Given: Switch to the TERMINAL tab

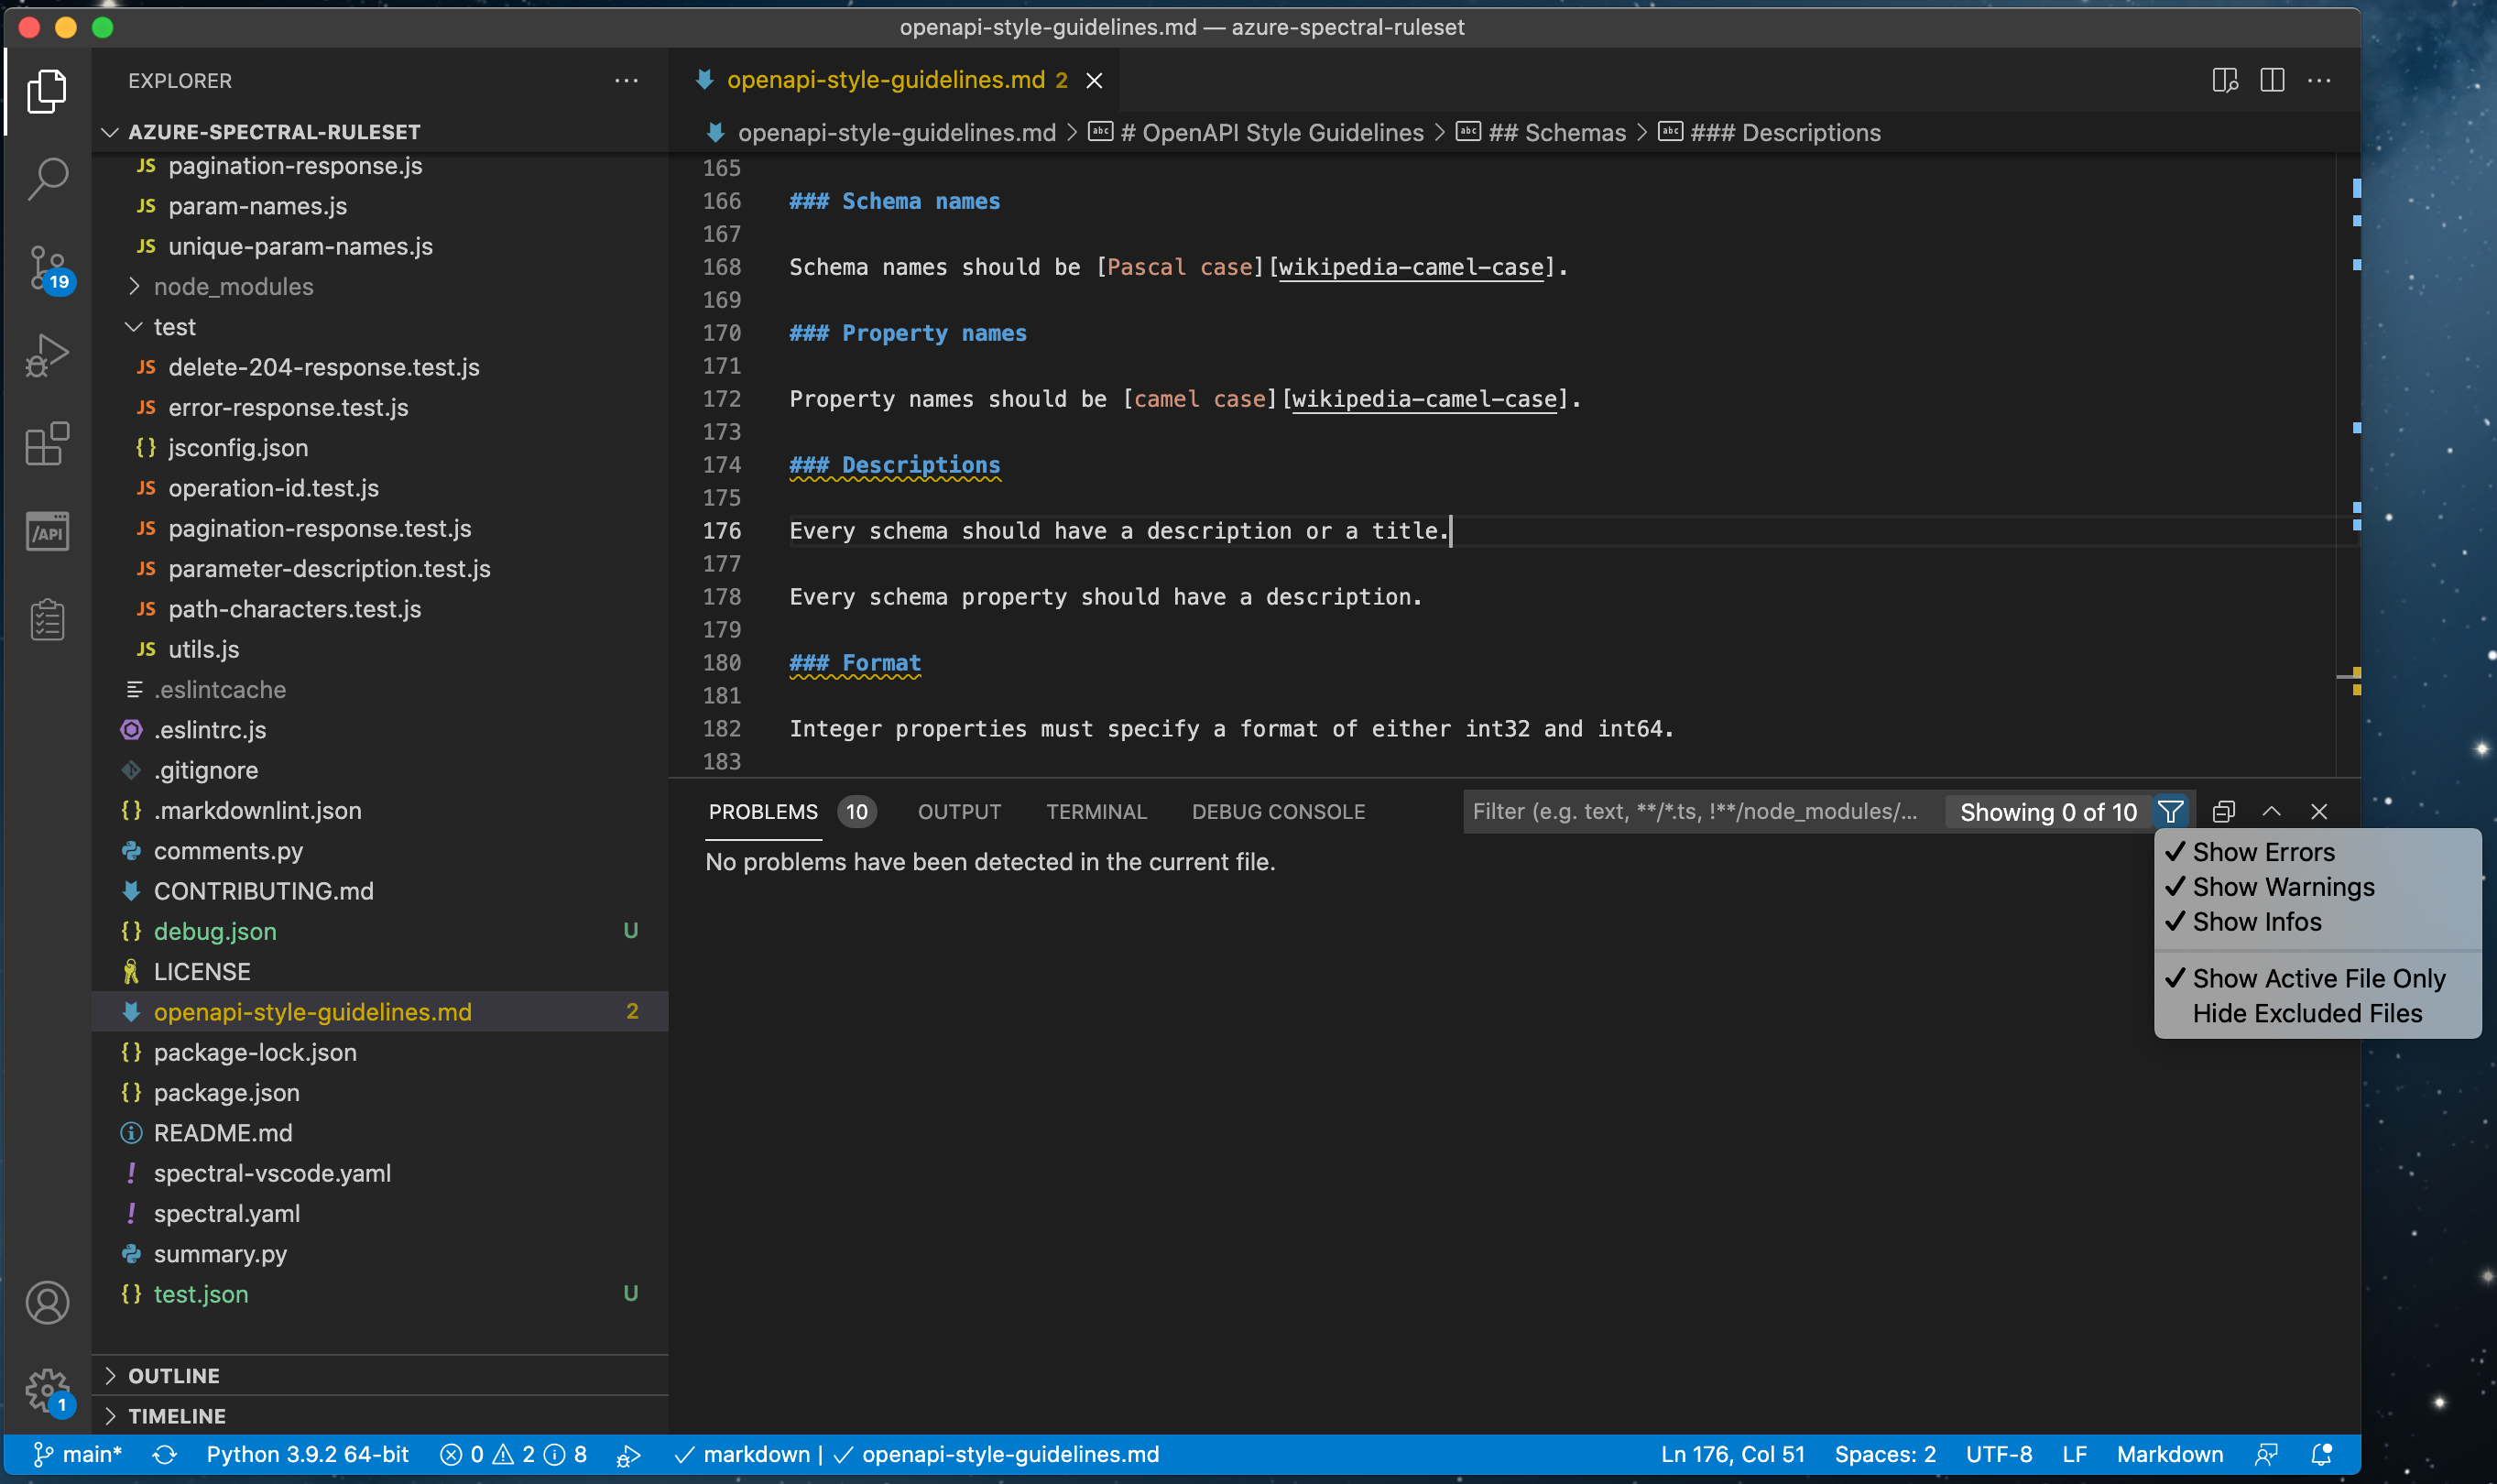Looking at the screenshot, I should (1096, 811).
